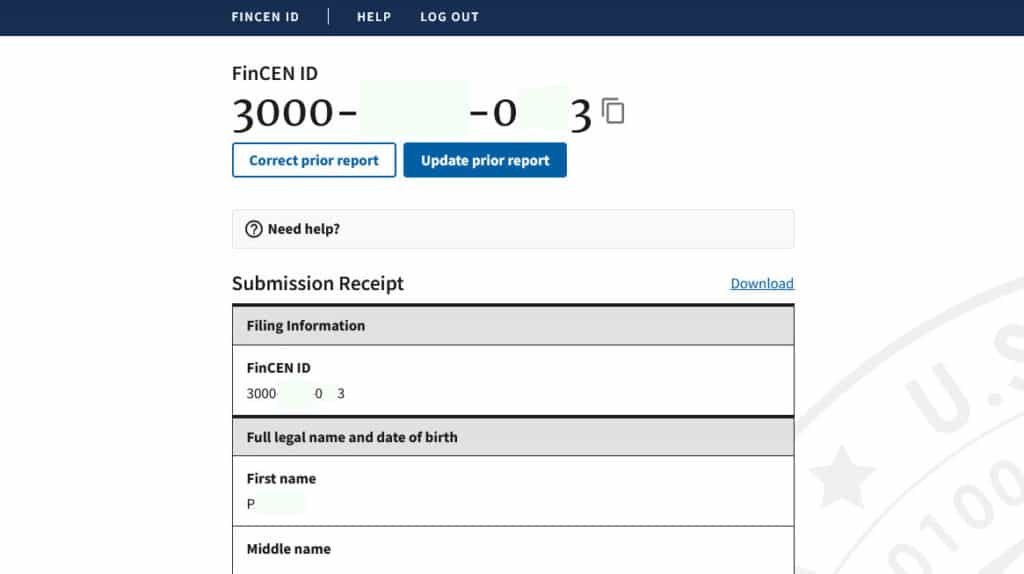This screenshot has height=574, width=1024.
Task: Click the Submission Receipt heading
Action: pos(318,284)
